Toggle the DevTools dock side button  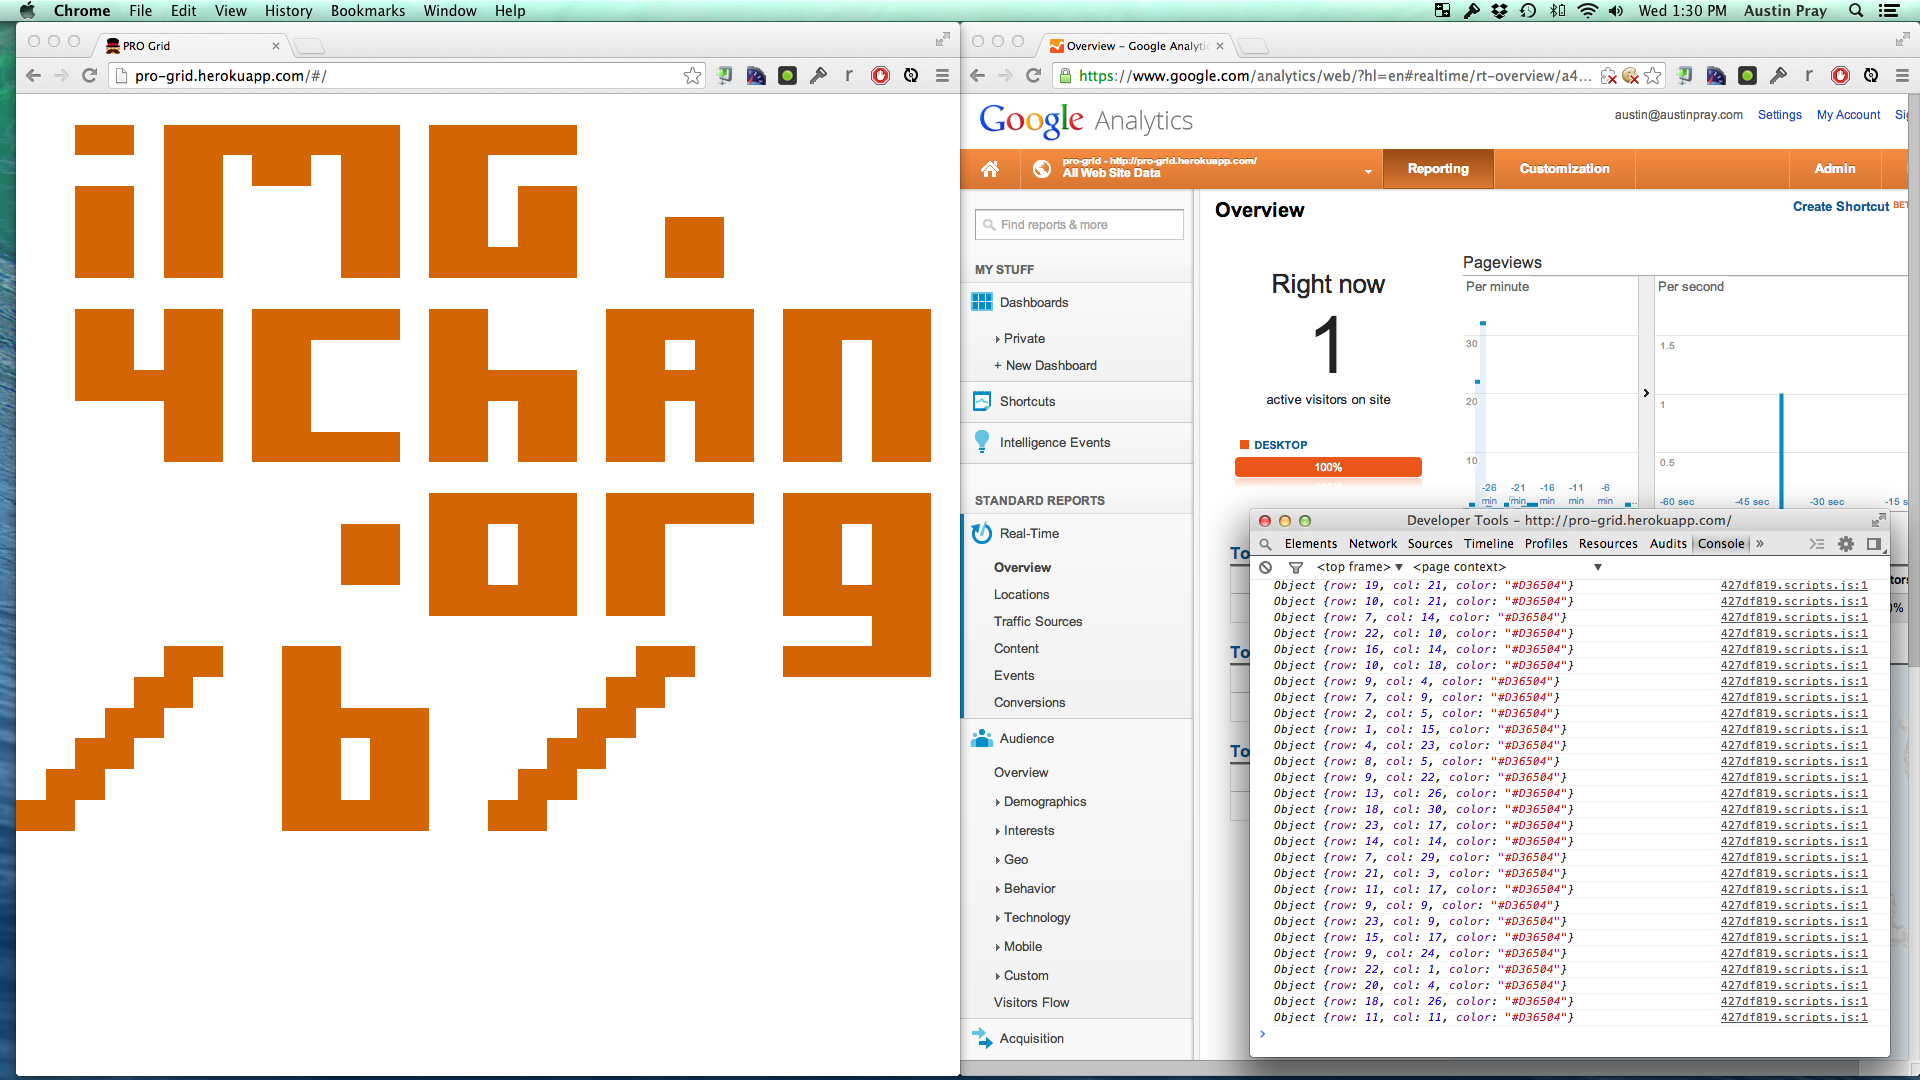click(1874, 544)
